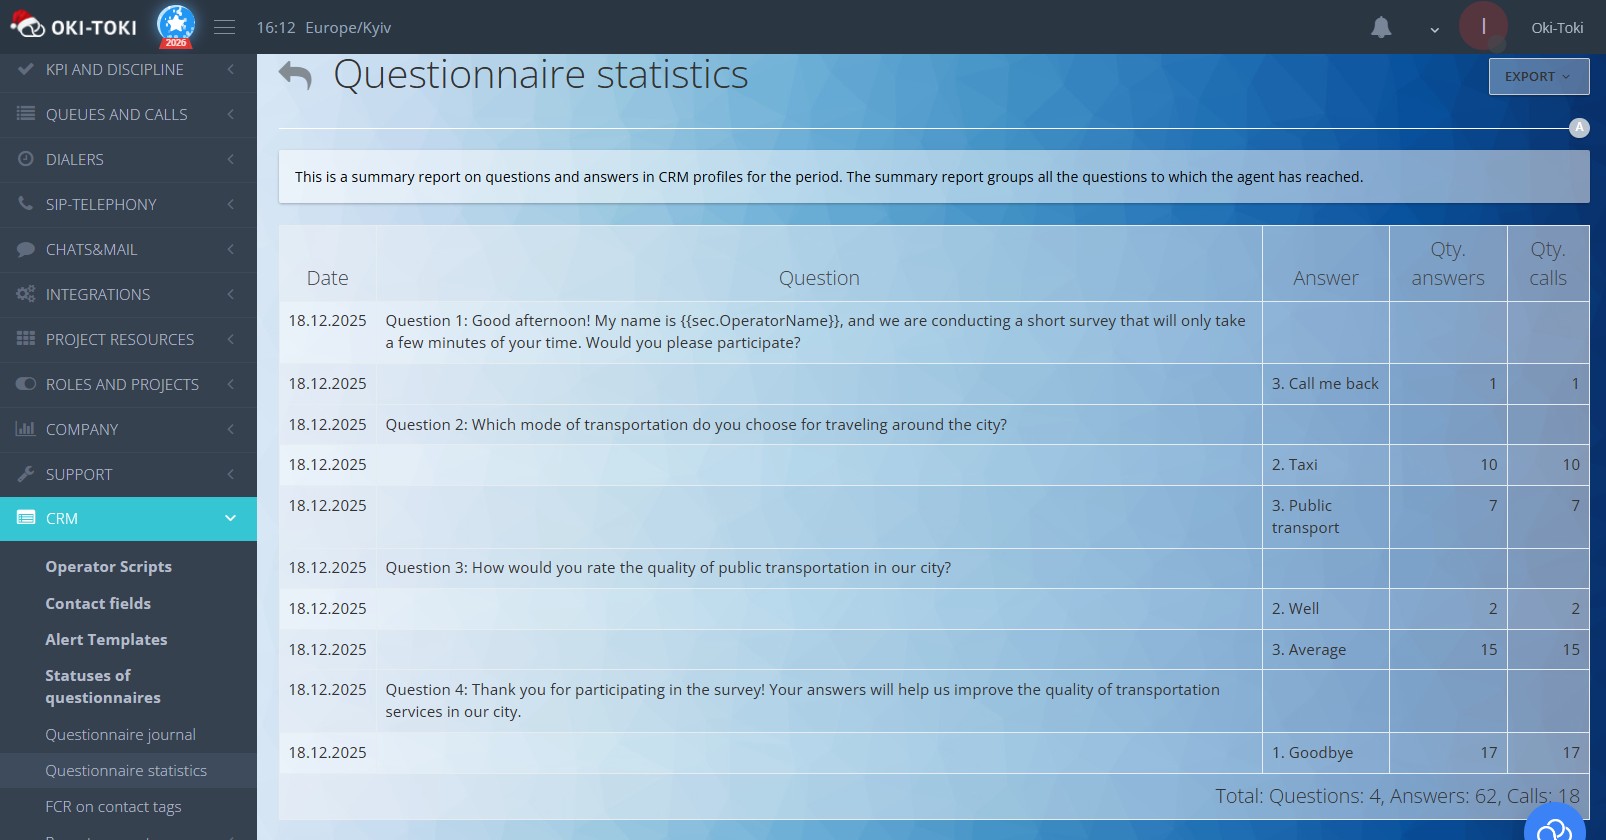The image size is (1606, 840).
Task: Open the chat bubble widget
Action: pos(1554,828)
